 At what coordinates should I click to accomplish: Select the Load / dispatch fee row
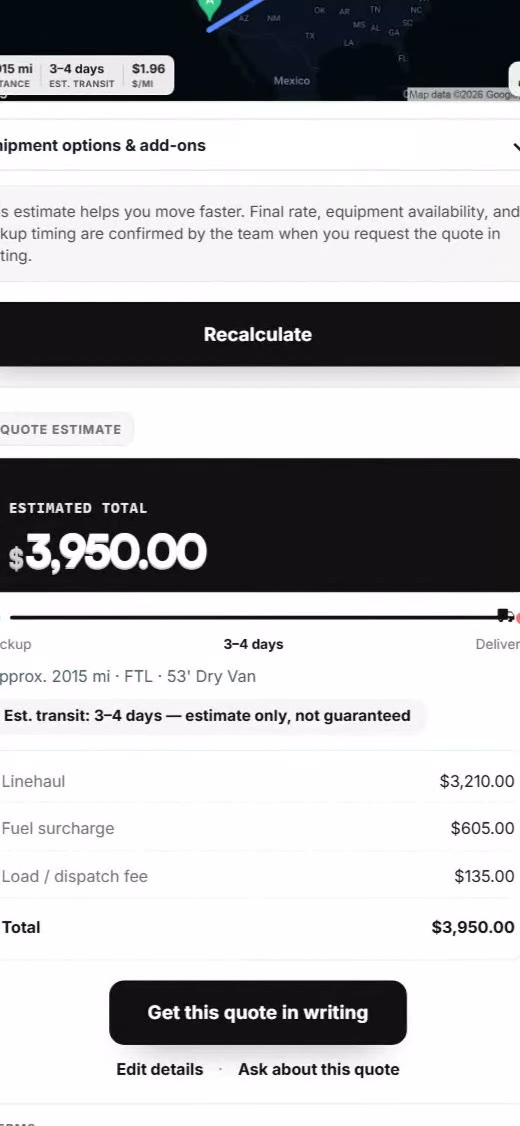point(259,876)
